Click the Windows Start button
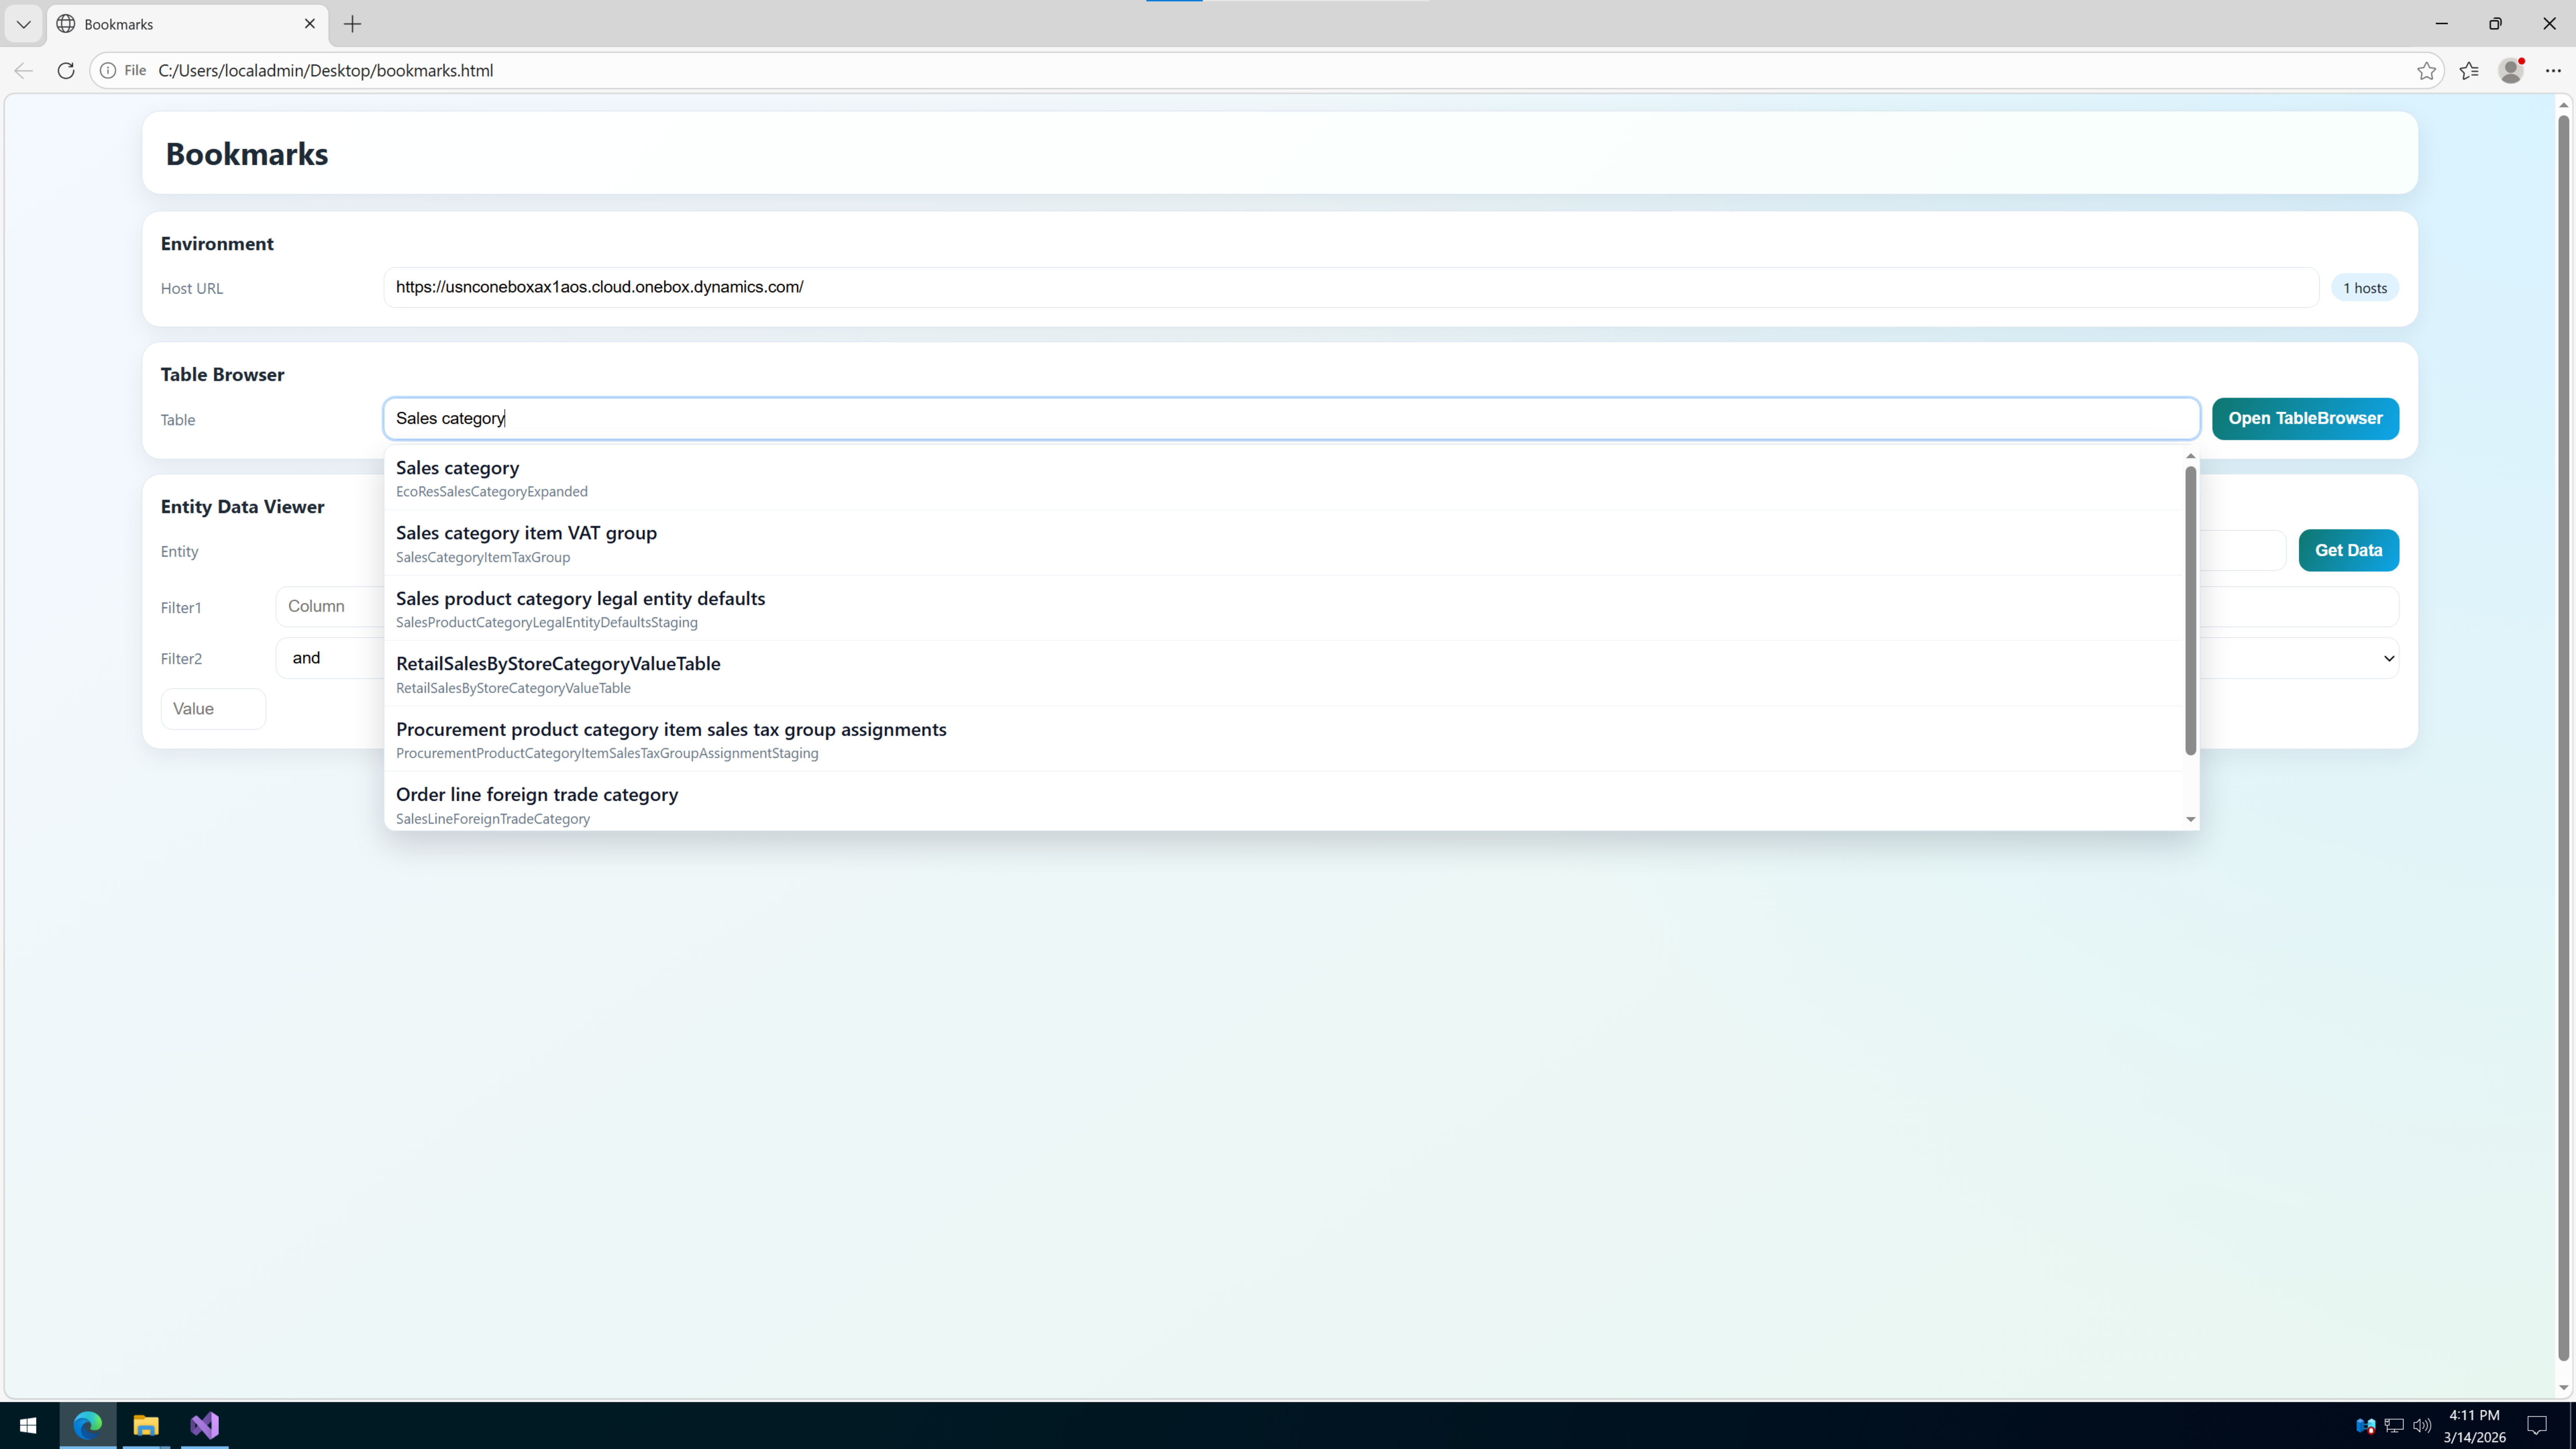2576x1449 pixels. click(28, 1425)
